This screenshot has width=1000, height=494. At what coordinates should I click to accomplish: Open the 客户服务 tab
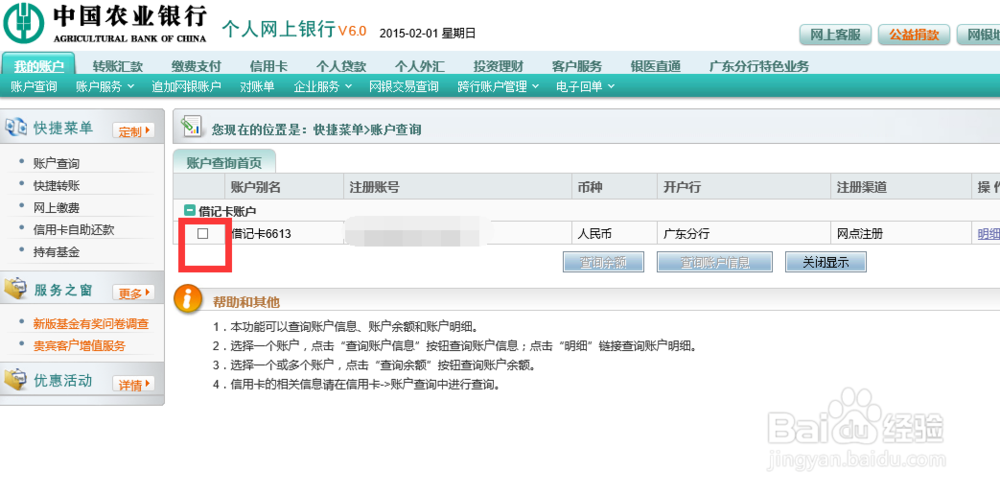point(577,66)
